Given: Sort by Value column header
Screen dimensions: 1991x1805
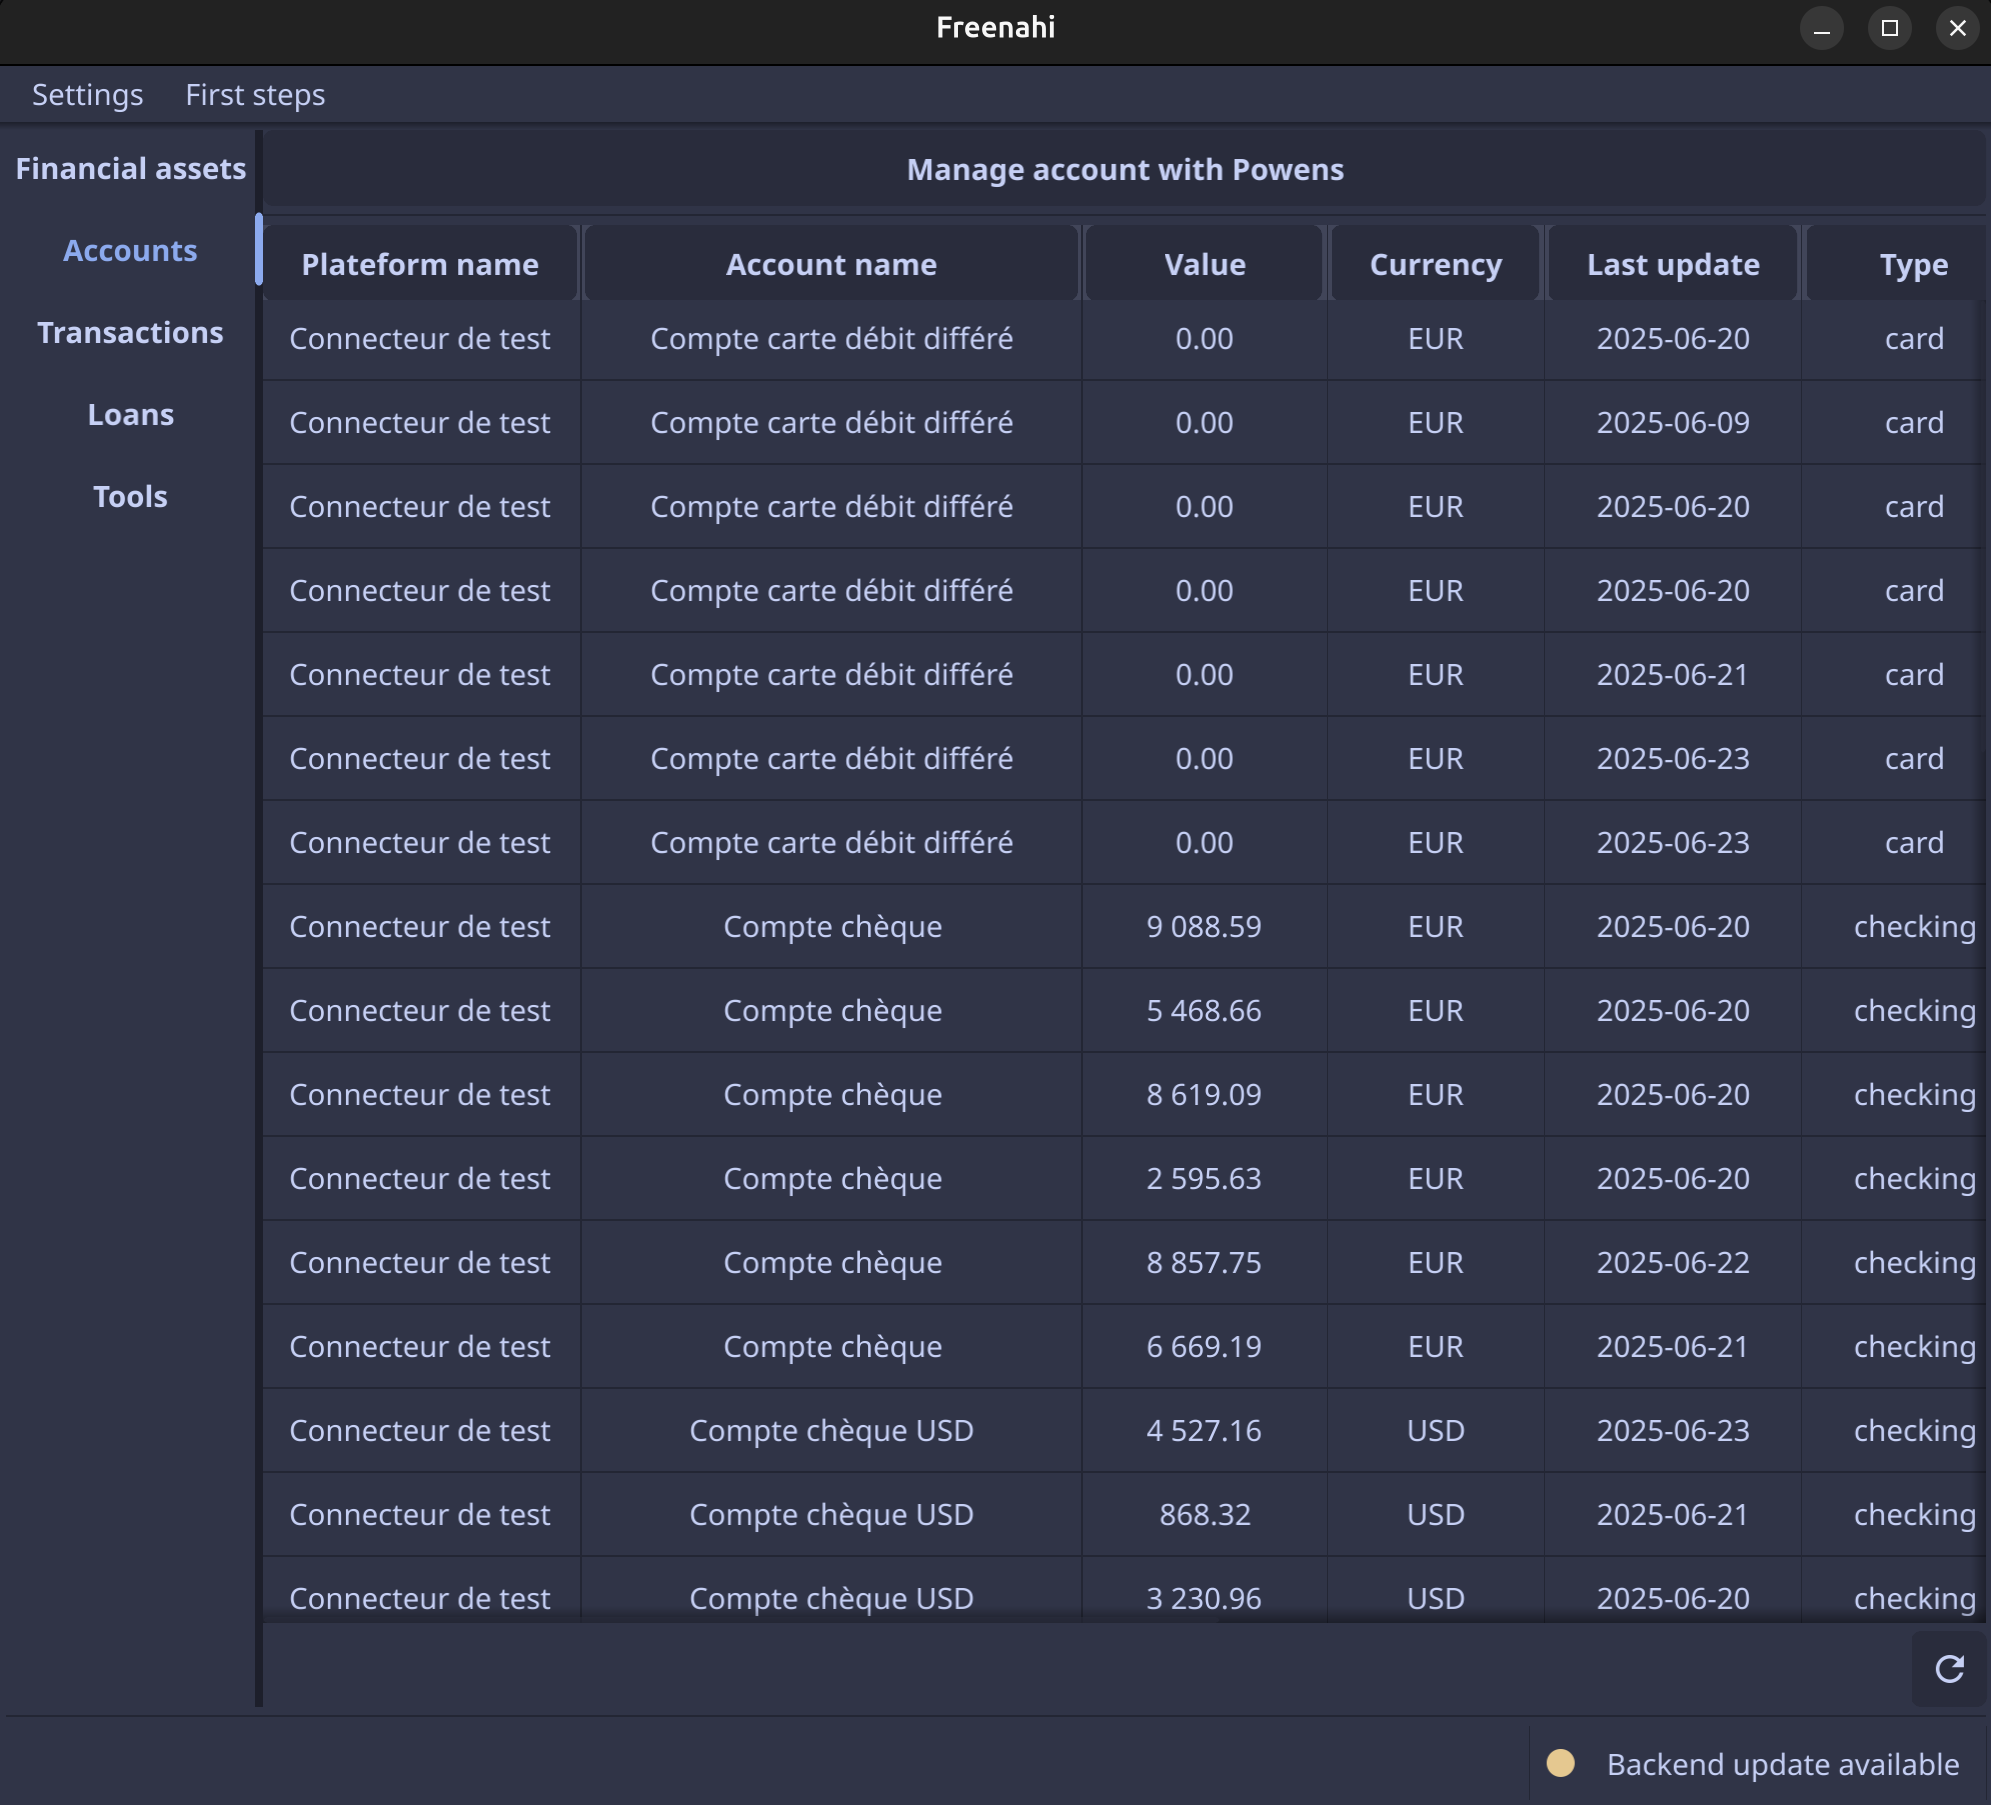Looking at the screenshot, I should click(1204, 264).
